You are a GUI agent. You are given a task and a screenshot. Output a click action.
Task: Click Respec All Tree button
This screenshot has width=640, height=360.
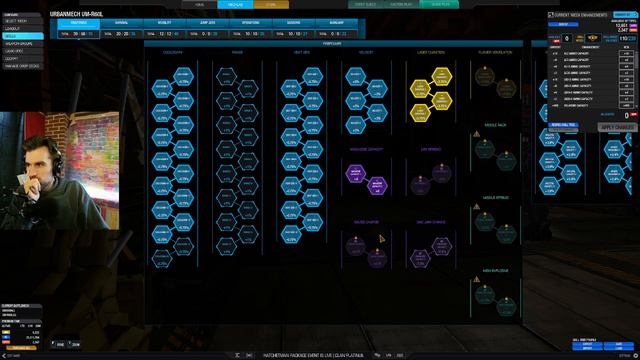pyautogui.click(x=563, y=125)
